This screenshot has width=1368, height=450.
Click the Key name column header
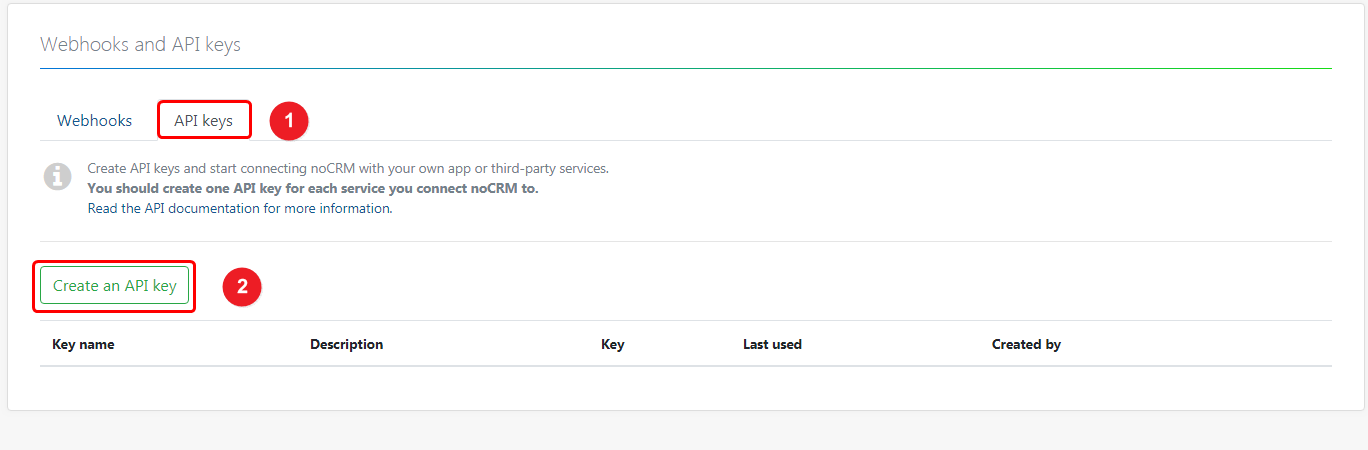pyautogui.click(x=83, y=344)
